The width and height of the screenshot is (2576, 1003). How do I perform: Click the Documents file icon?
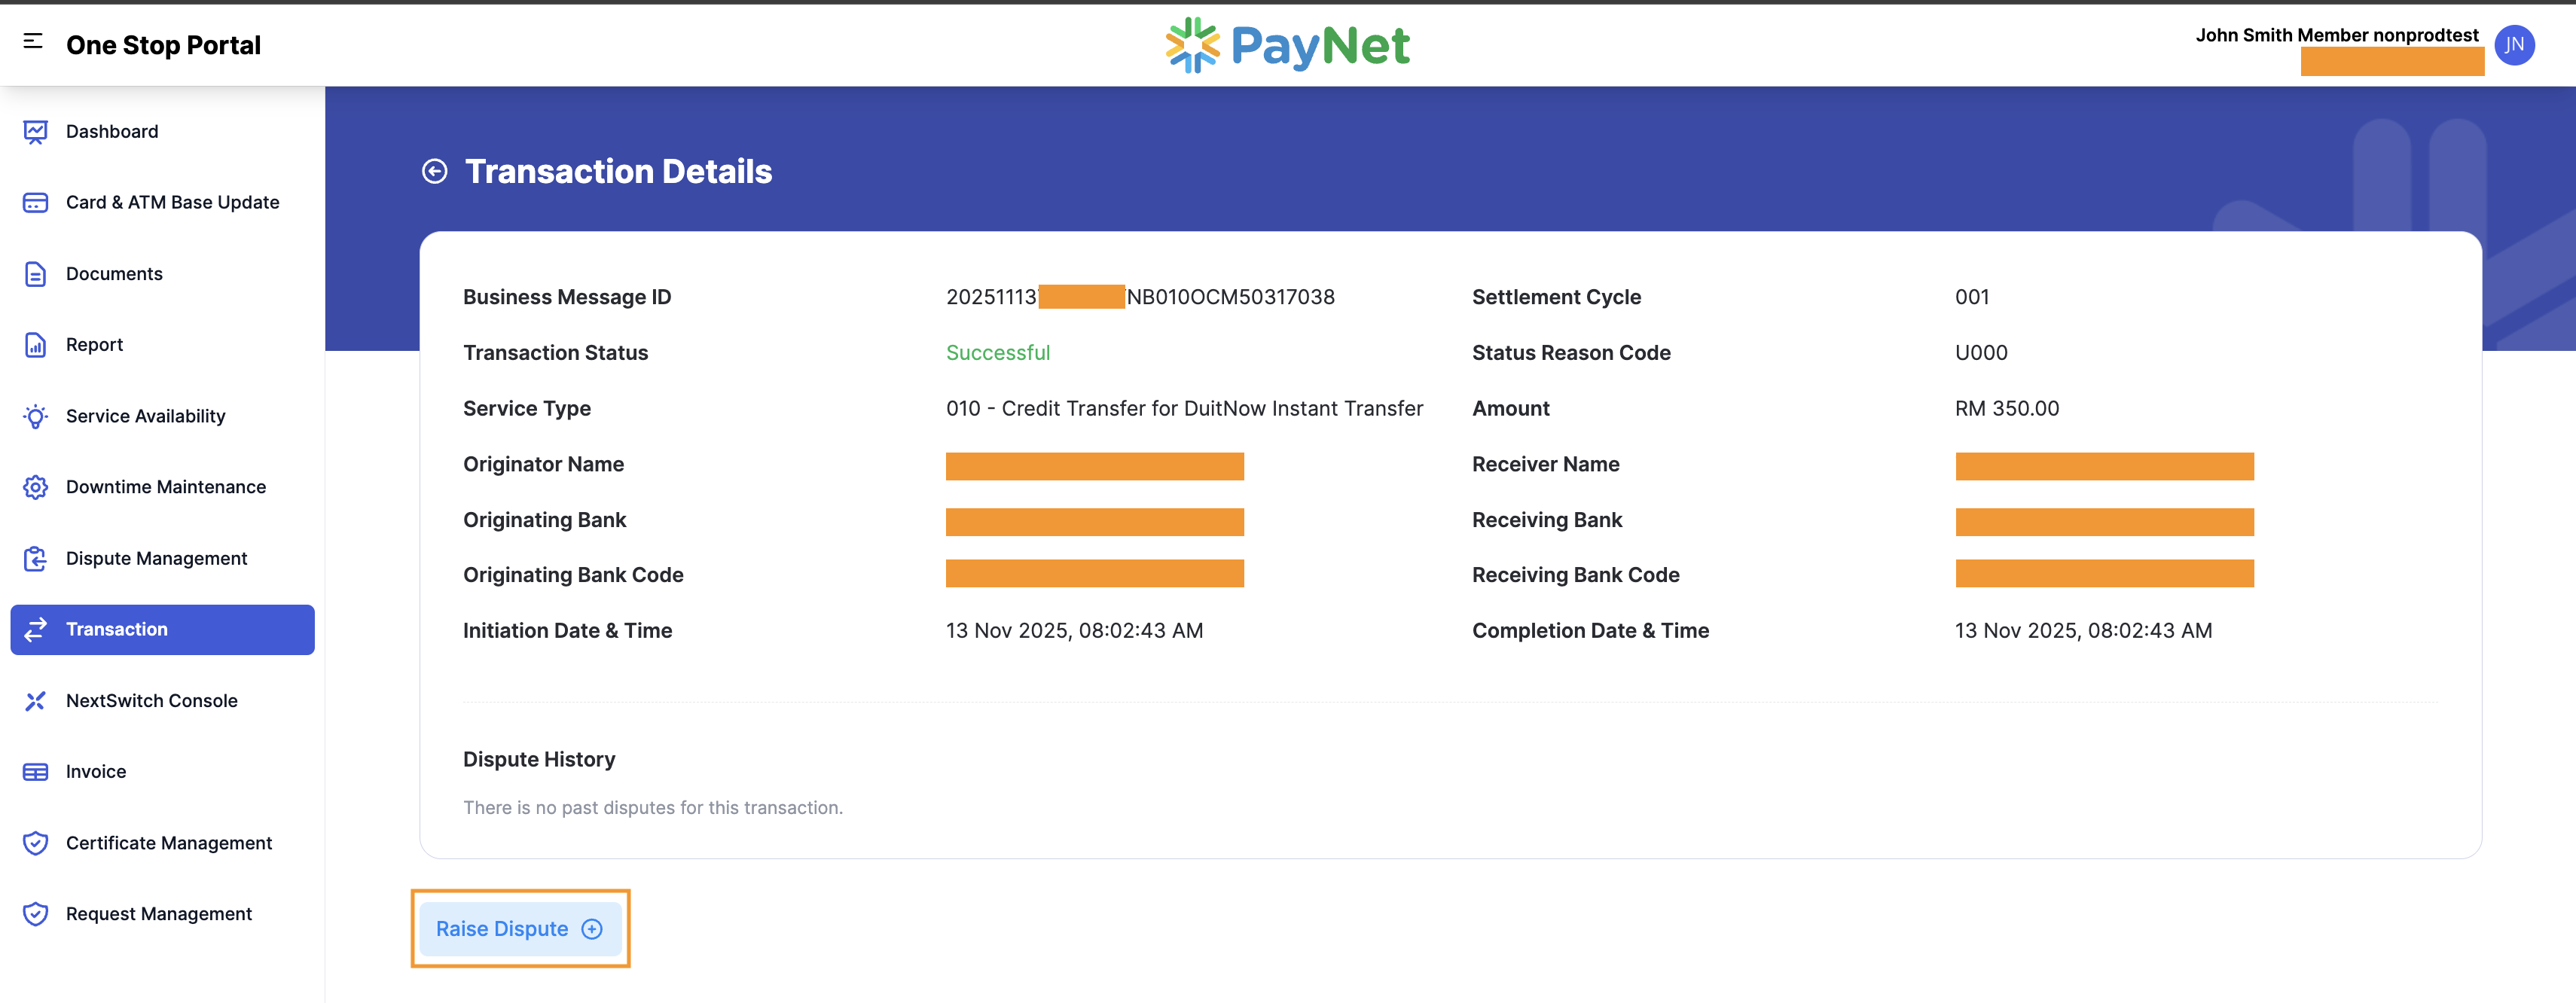point(35,274)
